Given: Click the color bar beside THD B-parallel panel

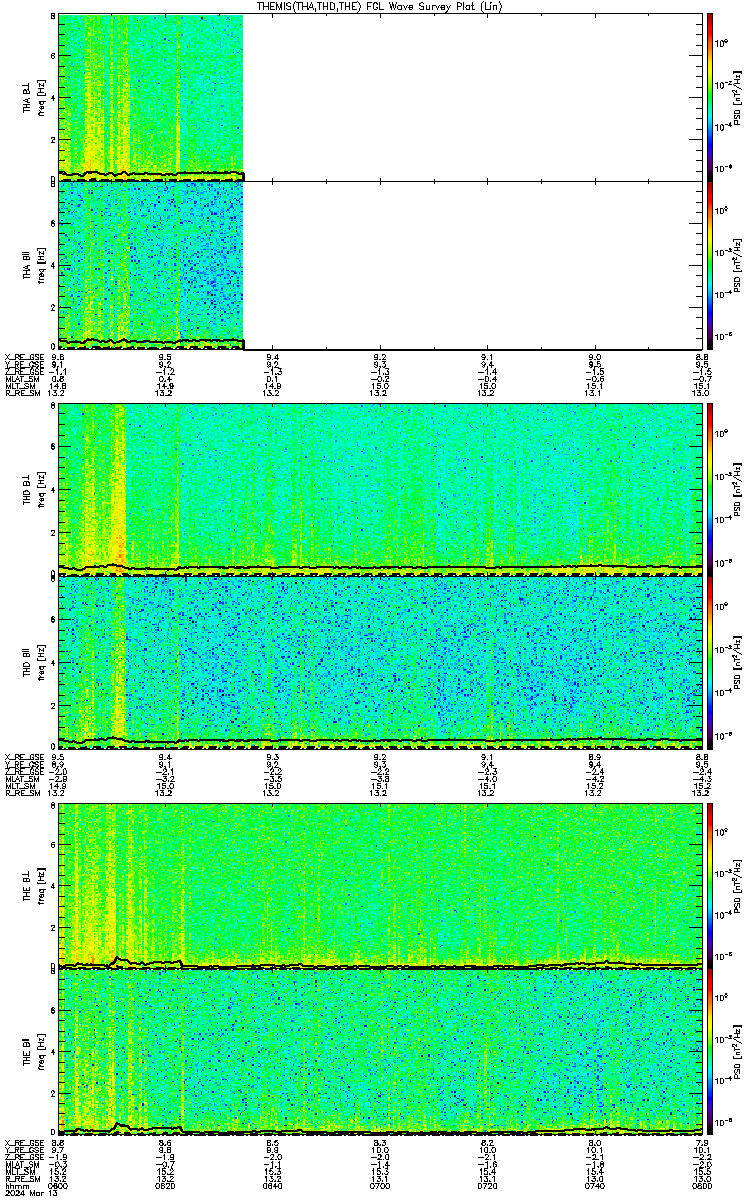Looking at the screenshot, I should pyautogui.click(x=710, y=661).
